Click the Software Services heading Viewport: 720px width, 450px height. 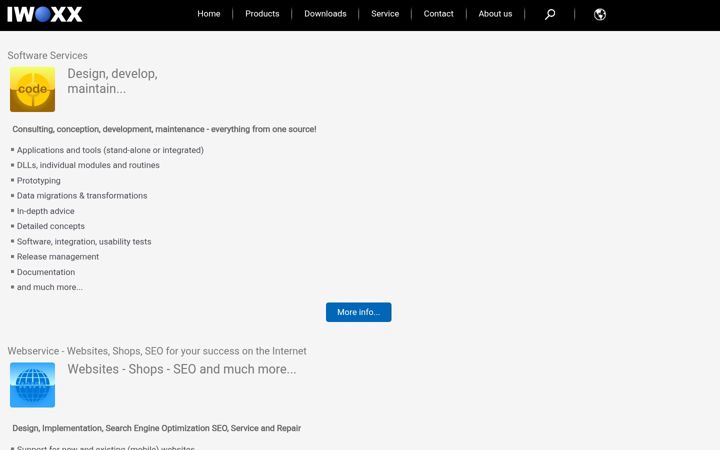(47, 56)
